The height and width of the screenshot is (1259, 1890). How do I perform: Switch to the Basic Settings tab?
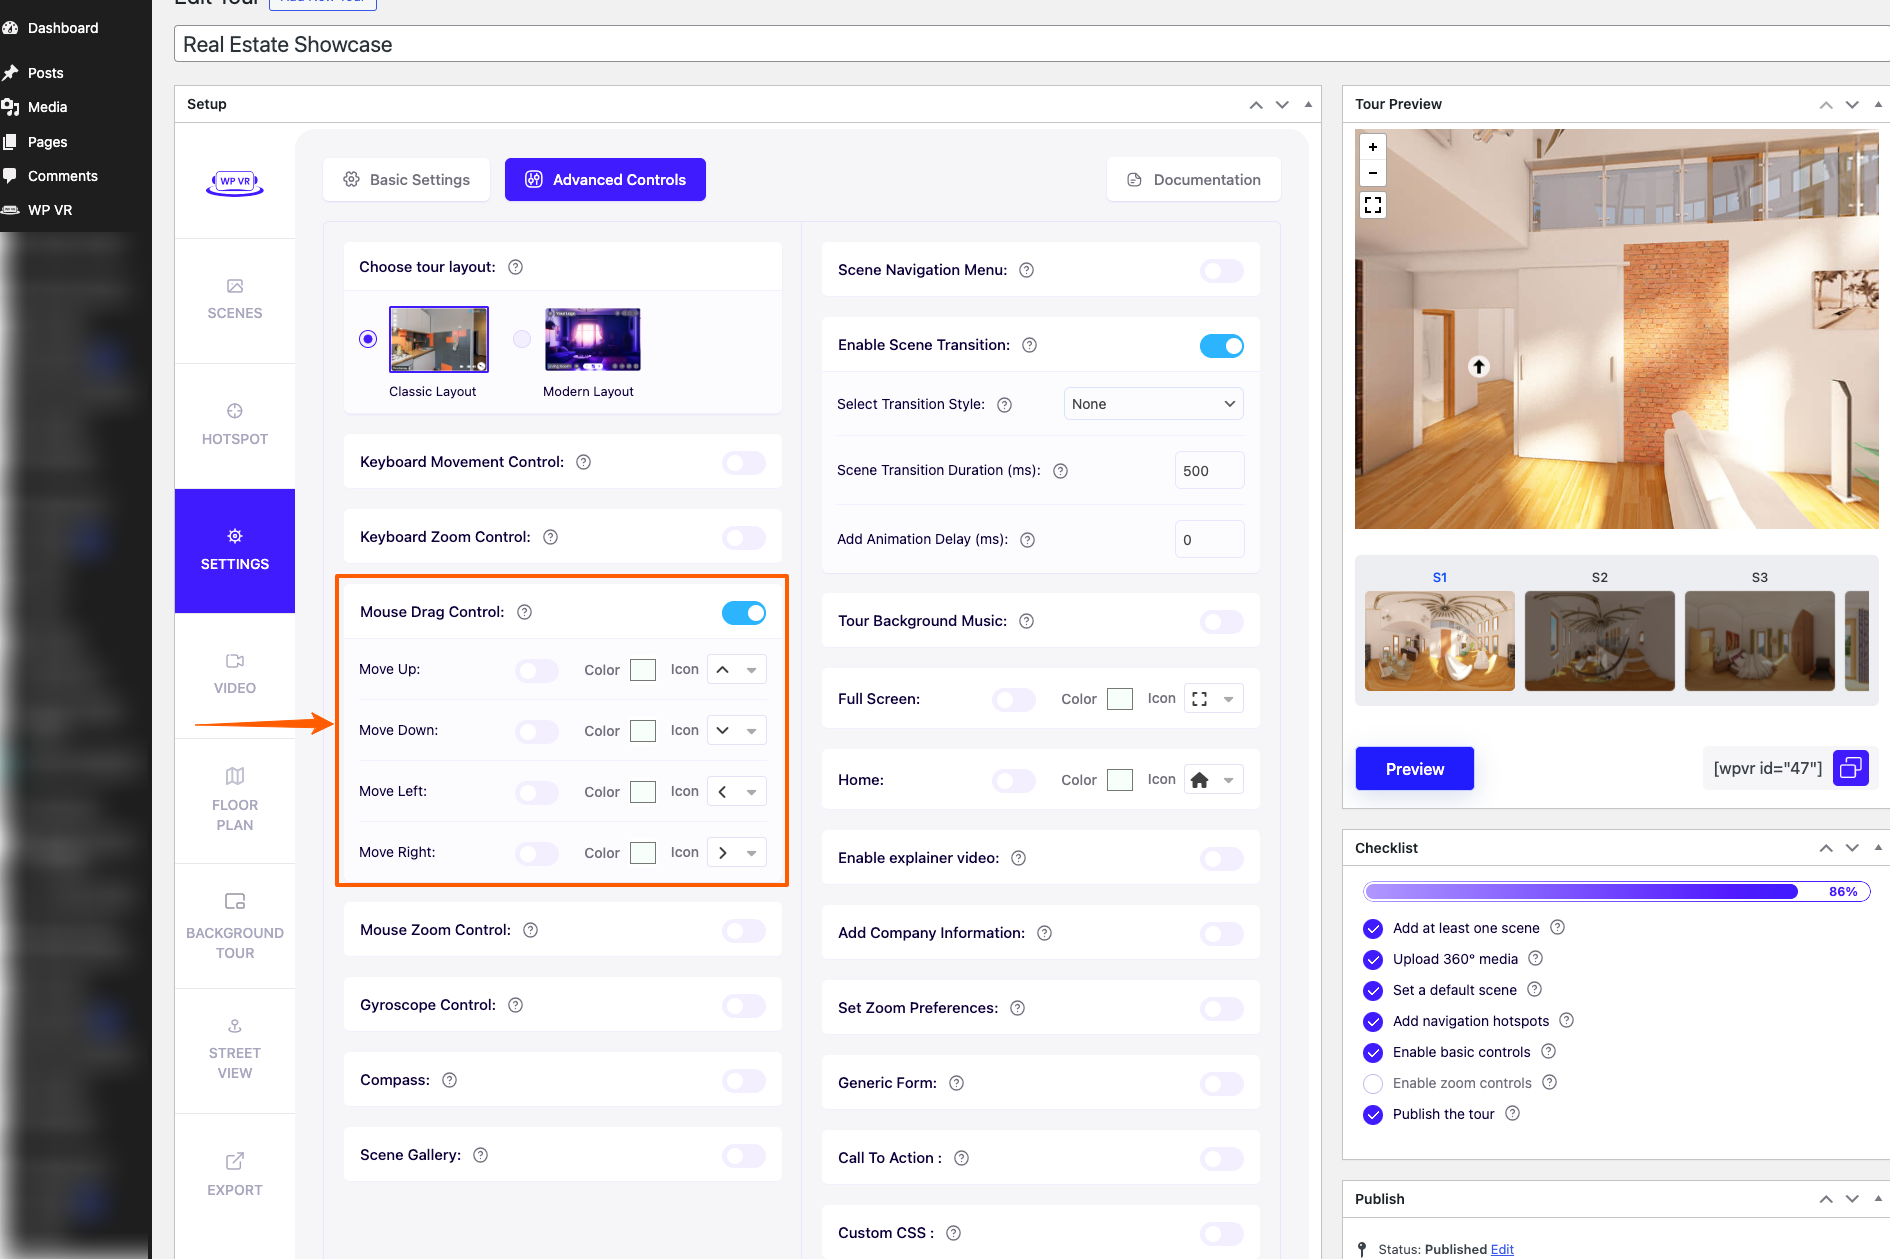pos(406,180)
